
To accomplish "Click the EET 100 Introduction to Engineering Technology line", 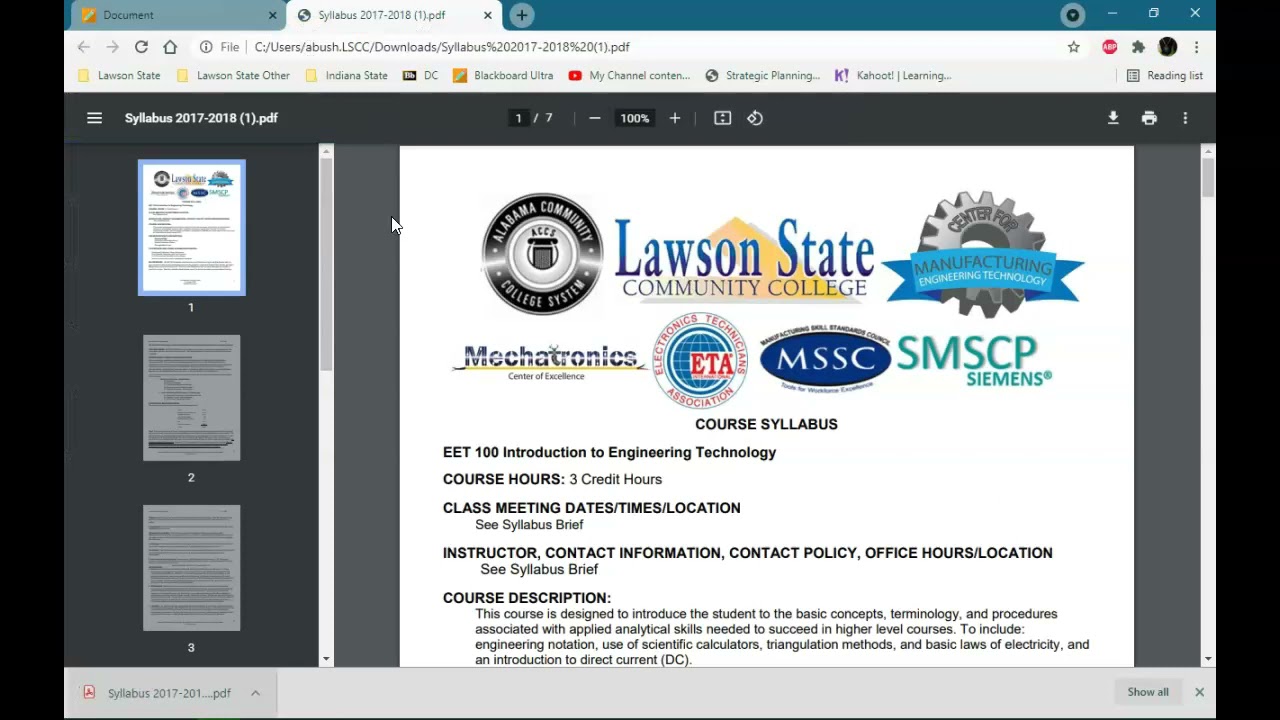I will tap(609, 453).
